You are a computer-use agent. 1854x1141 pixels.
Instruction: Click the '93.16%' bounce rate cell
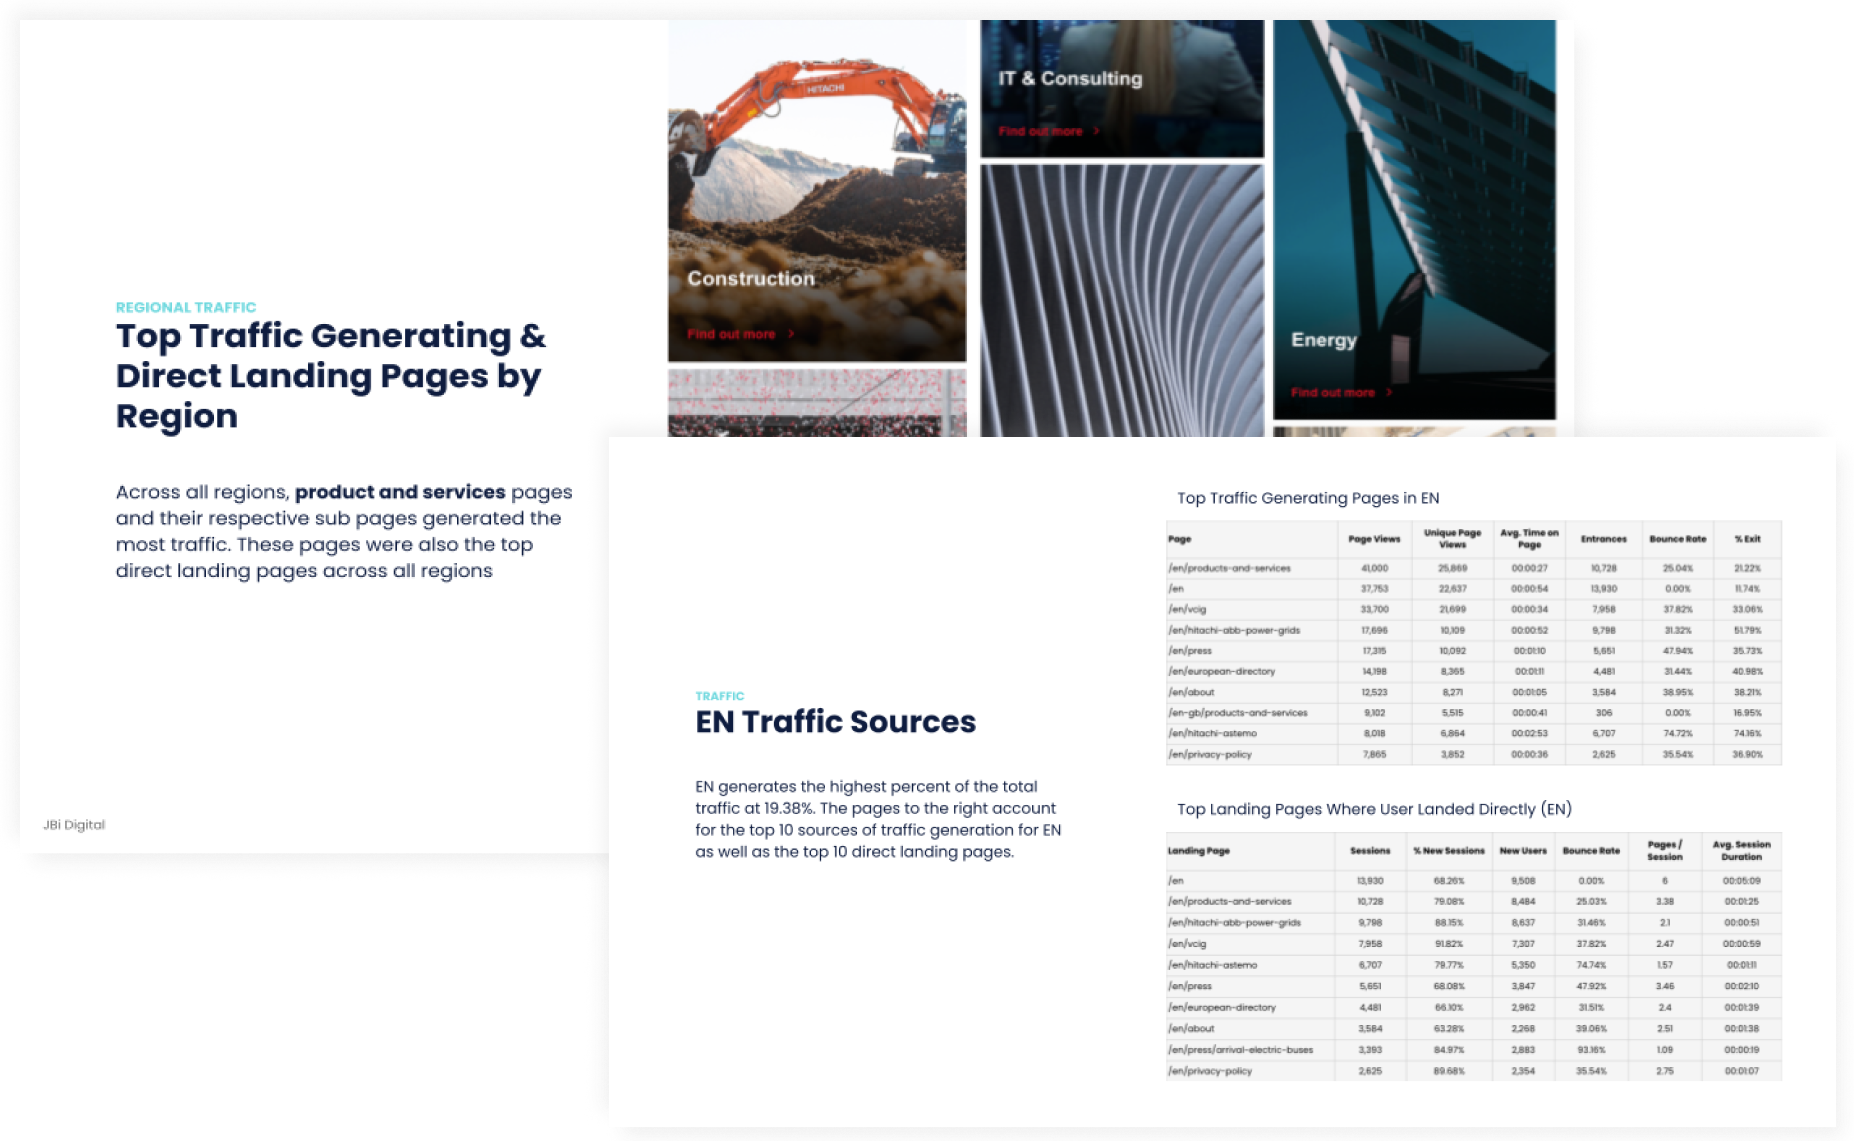click(x=1590, y=1050)
